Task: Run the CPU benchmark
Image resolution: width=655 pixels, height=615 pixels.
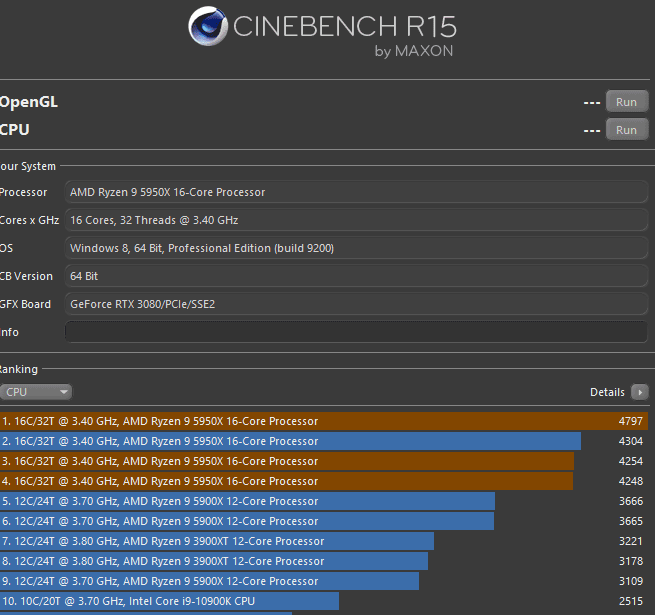Action: 627,130
